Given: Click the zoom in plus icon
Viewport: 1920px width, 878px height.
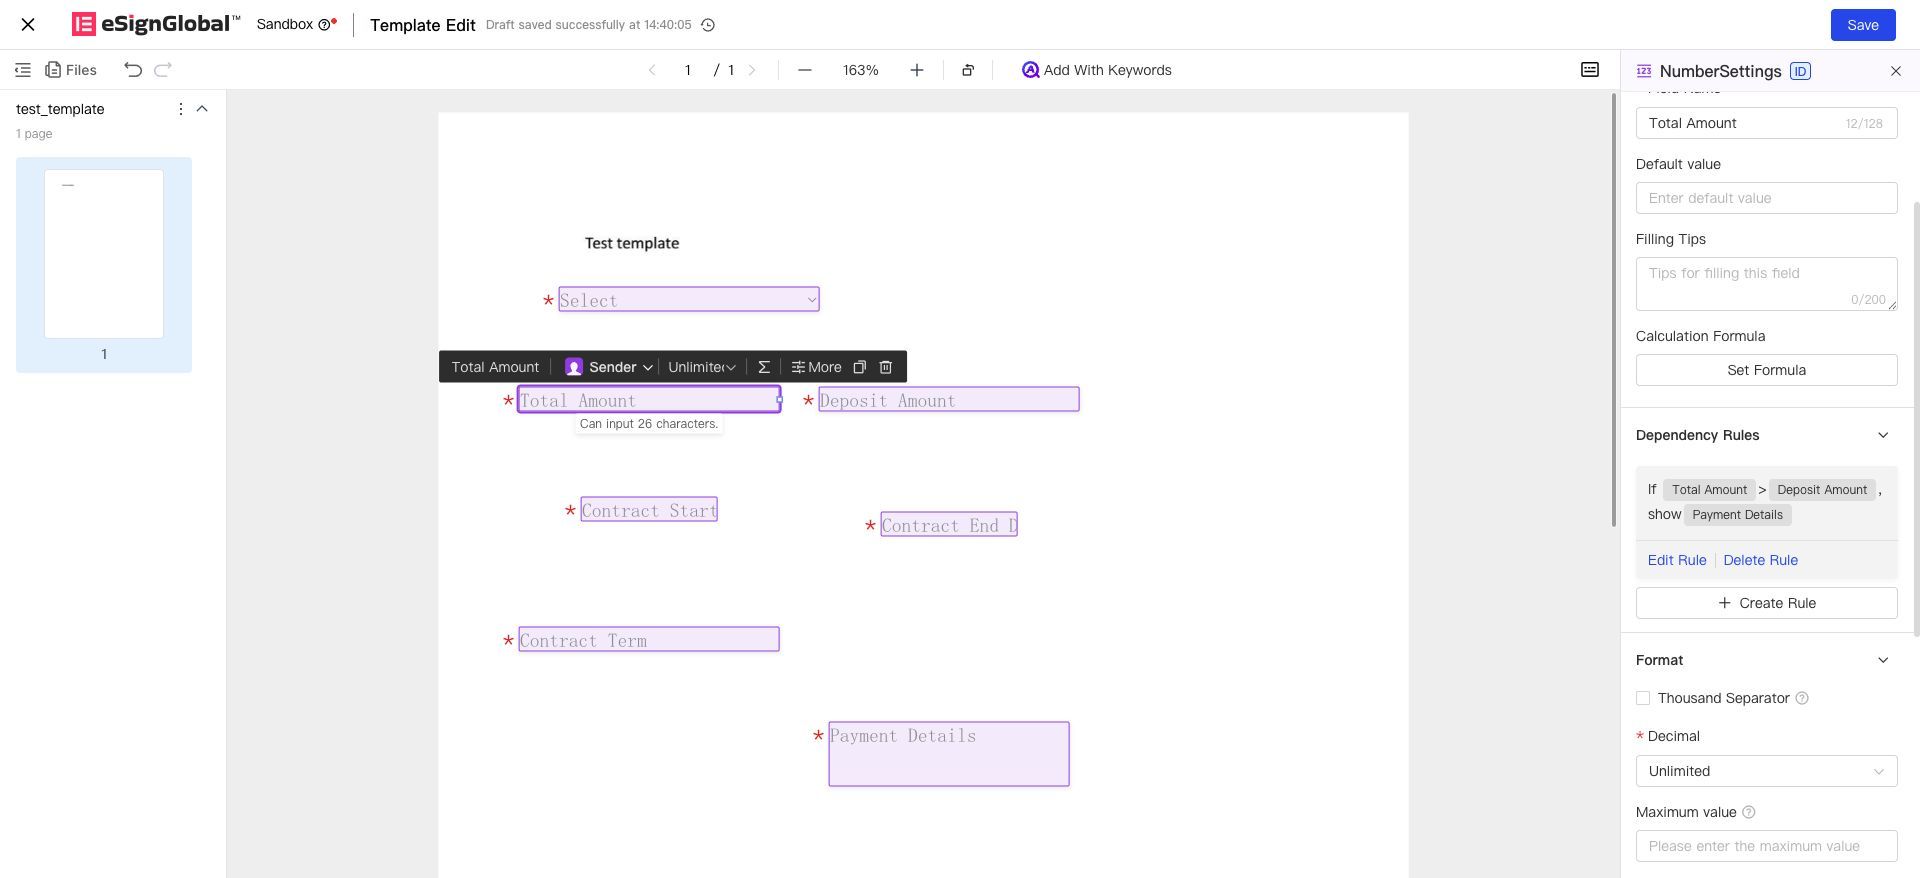Looking at the screenshot, I should (916, 70).
